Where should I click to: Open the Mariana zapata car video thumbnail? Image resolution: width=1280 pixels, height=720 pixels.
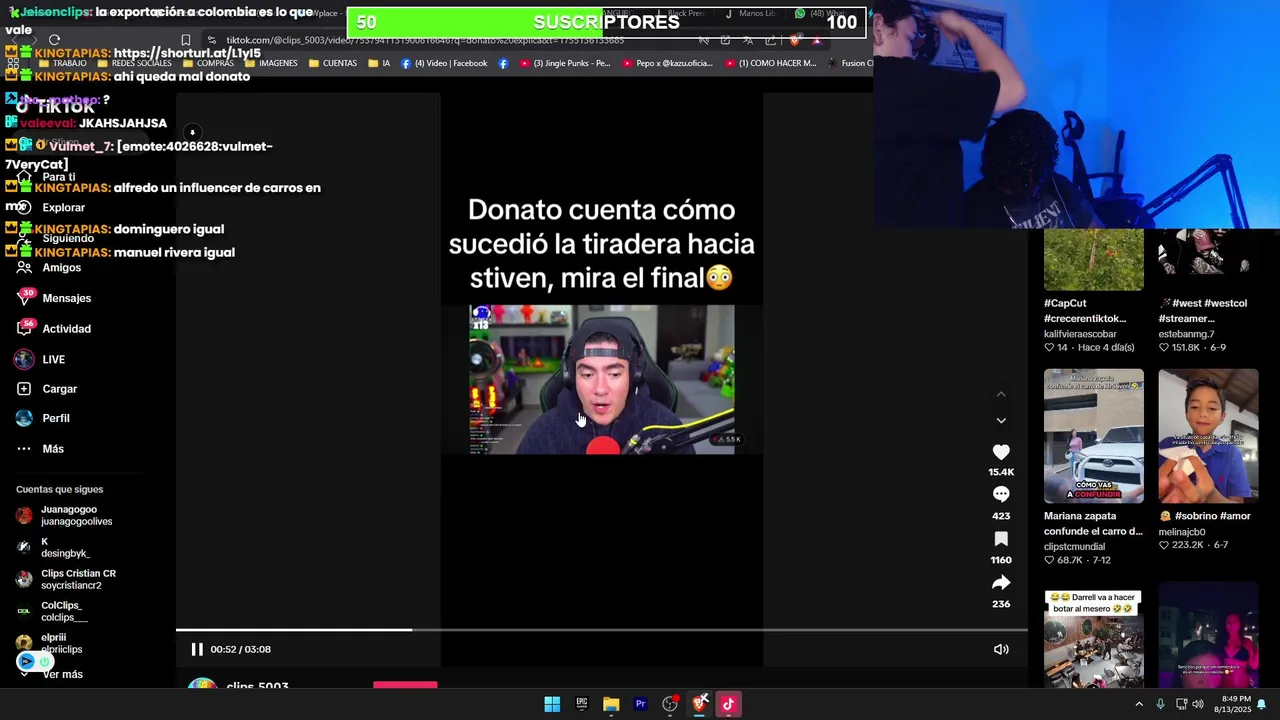click(x=1094, y=436)
